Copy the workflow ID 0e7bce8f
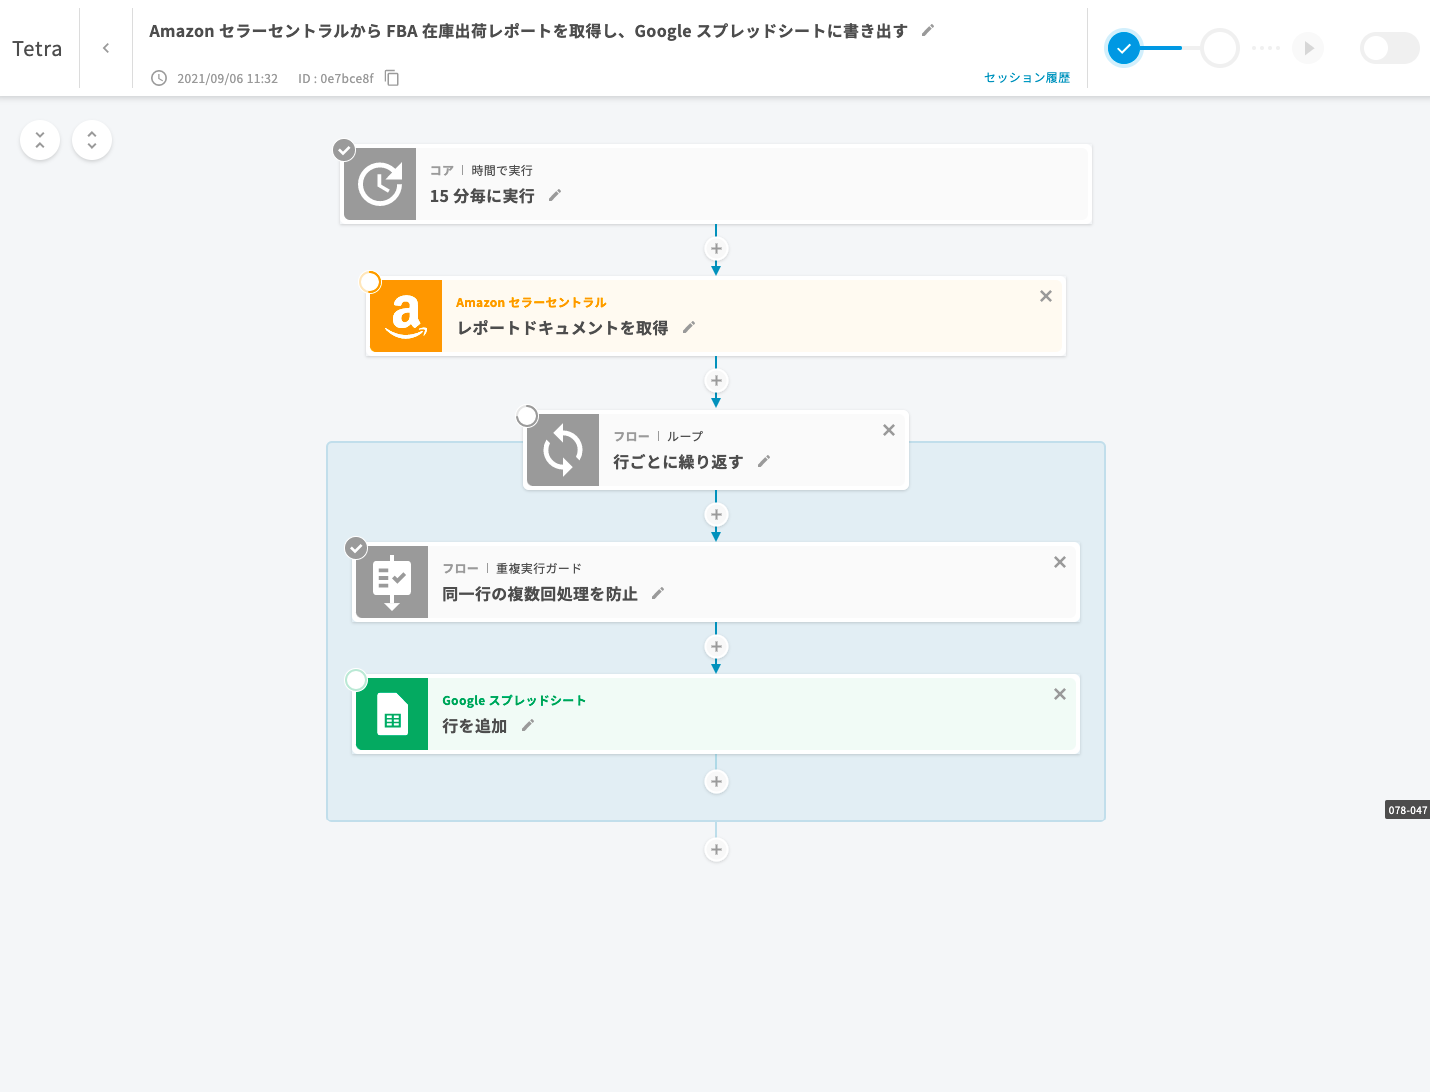 (x=392, y=78)
